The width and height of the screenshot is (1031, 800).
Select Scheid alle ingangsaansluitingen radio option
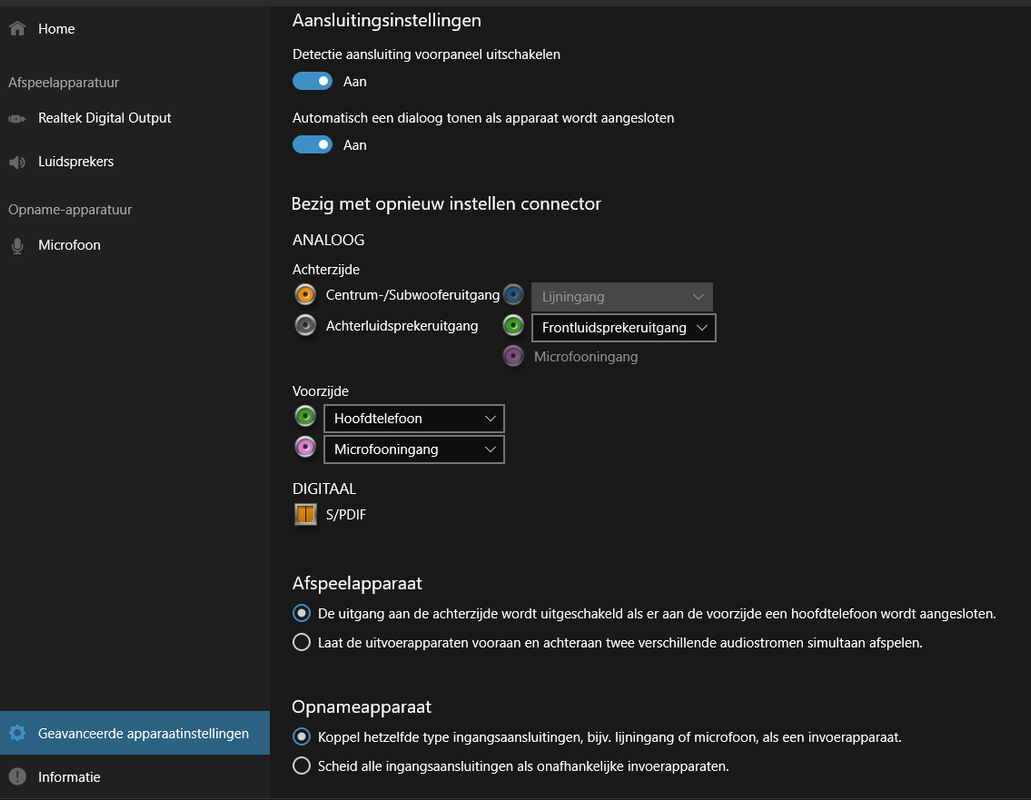pos(302,766)
